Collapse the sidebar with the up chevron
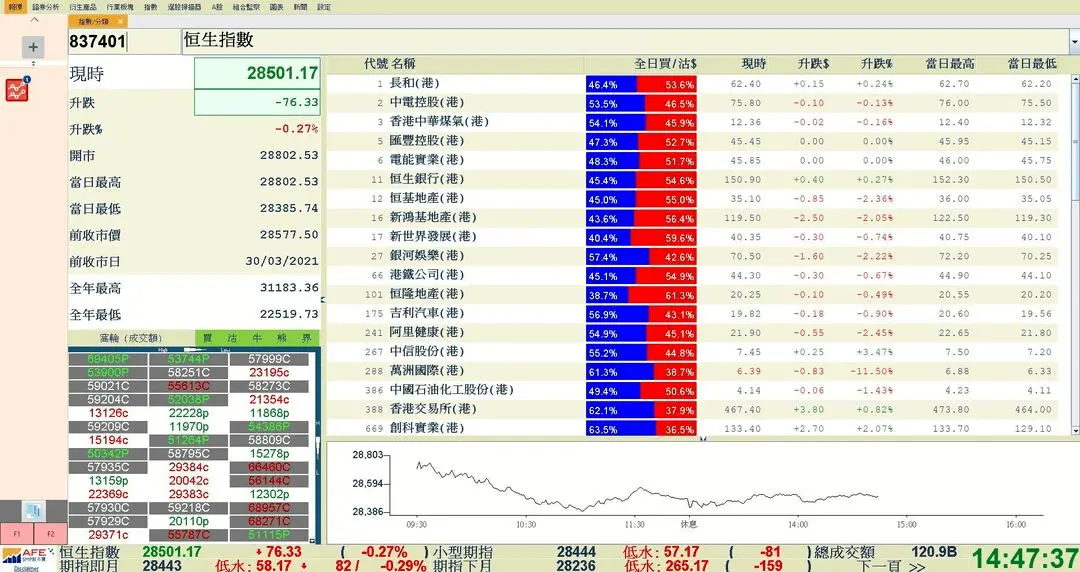 pos(33,20)
